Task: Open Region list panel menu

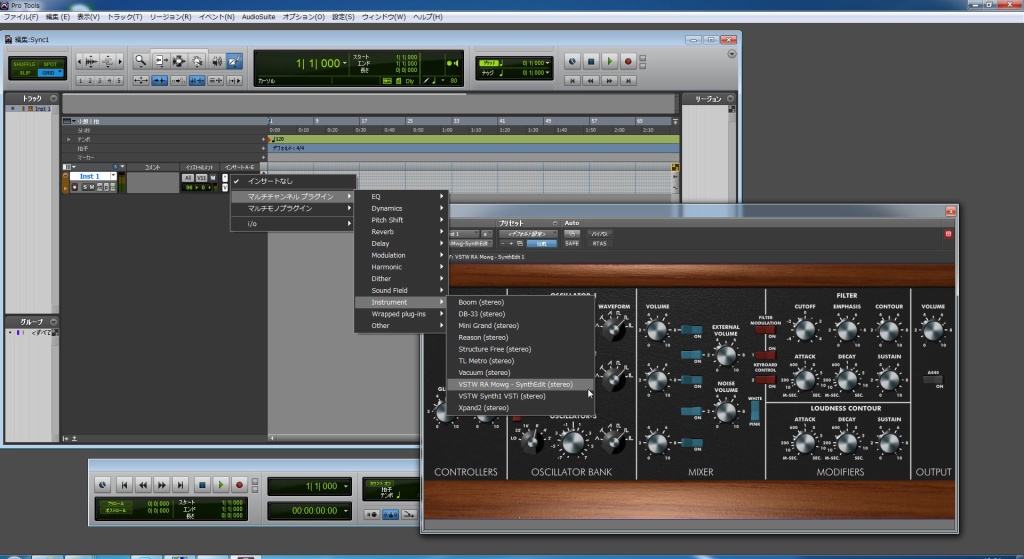Action: coord(730,99)
